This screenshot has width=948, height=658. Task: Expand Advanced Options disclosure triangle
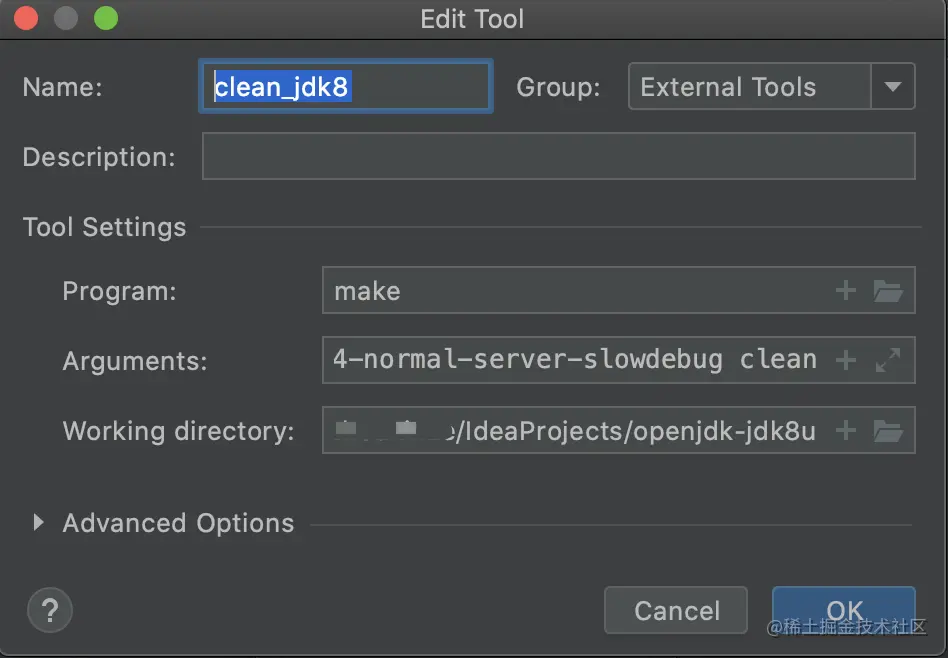click(39, 523)
